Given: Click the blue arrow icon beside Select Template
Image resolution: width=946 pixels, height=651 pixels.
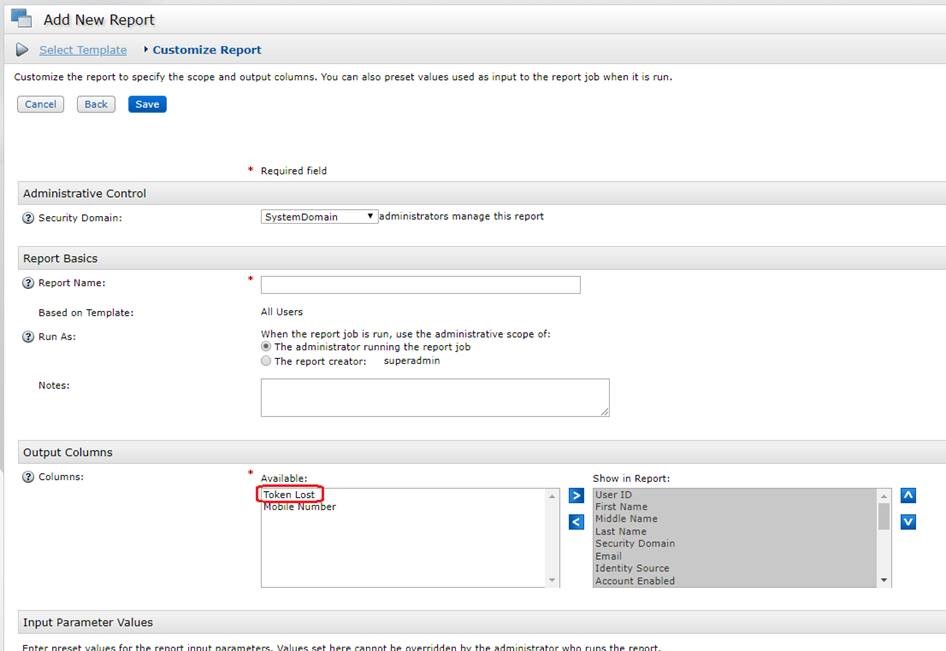Looking at the screenshot, I should tap(21, 49).
